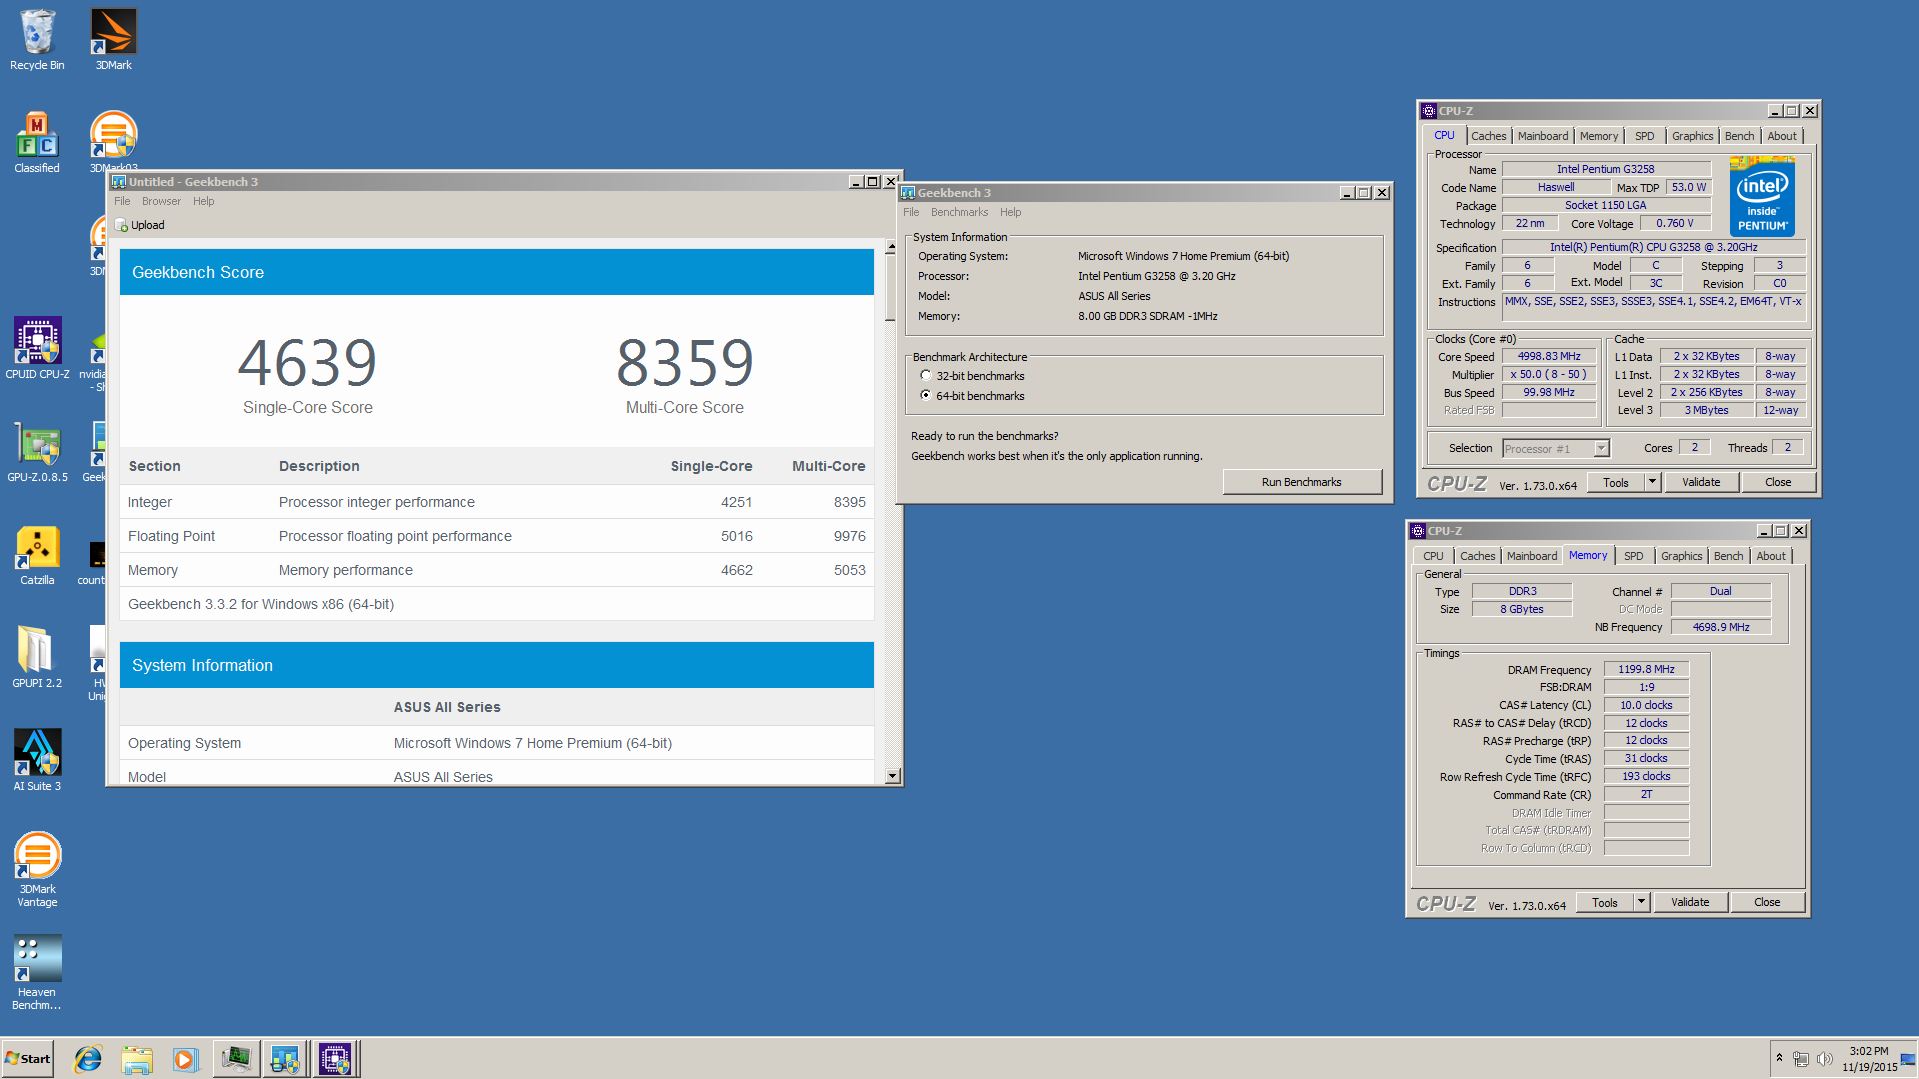Click the NB Frequency value 4698.9 MHz
The width and height of the screenshot is (1919, 1079).
[x=1721, y=627]
